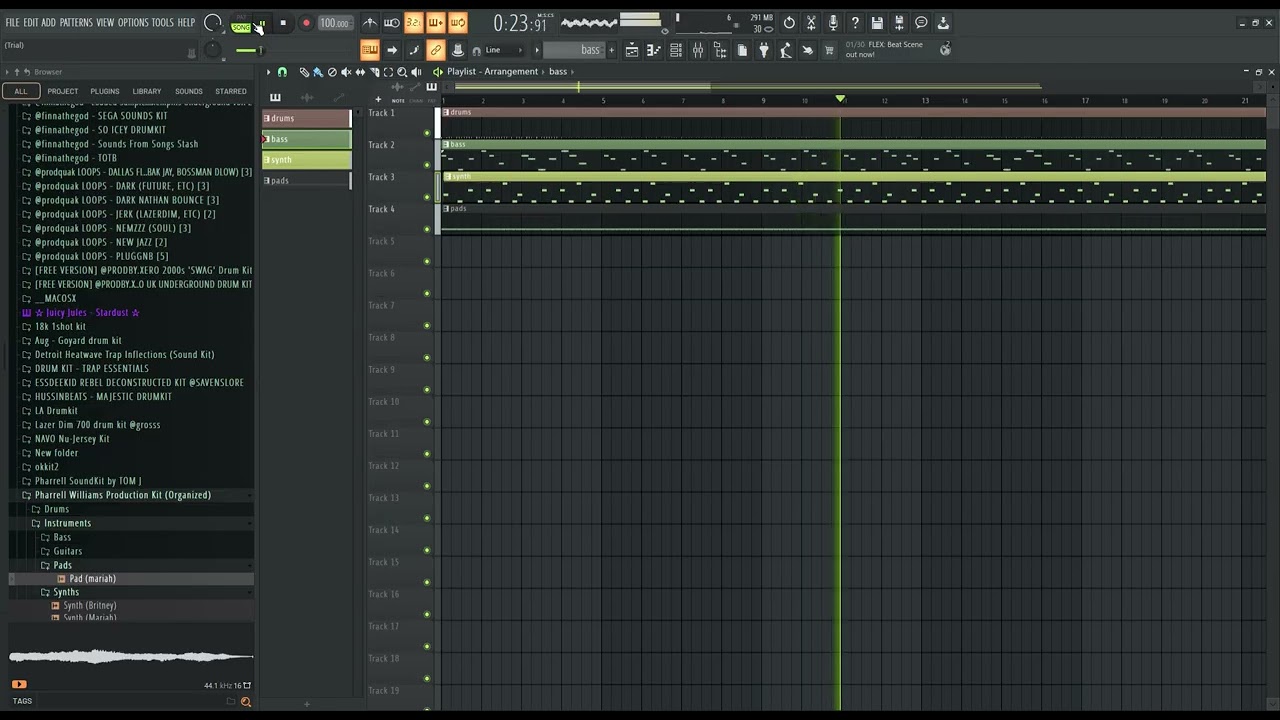Image resolution: width=1280 pixels, height=720 pixels.
Task: Open the plugin picker plug icon
Action: point(764,50)
